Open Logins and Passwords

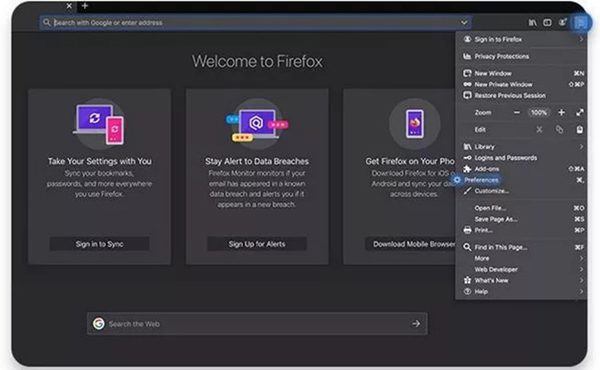pos(521,158)
